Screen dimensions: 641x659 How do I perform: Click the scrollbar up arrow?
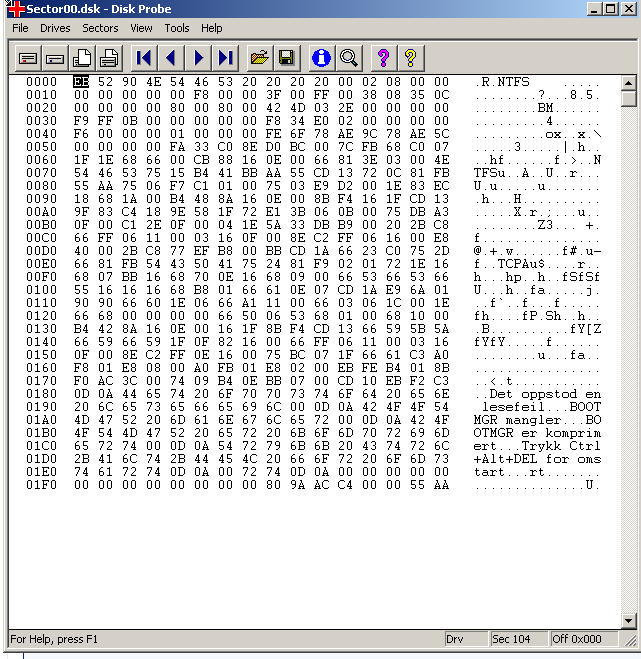tap(628, 83)
